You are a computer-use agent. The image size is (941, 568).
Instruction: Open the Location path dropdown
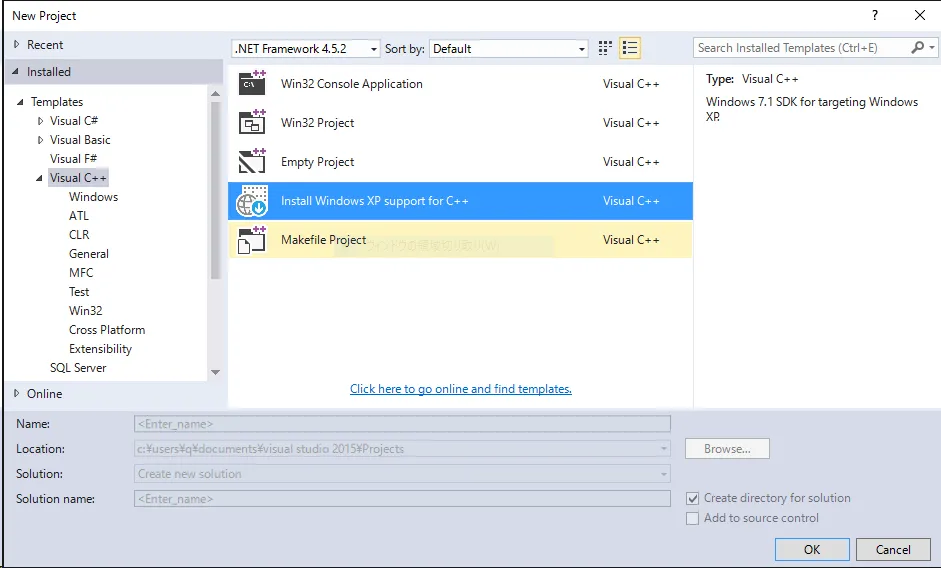664,449
